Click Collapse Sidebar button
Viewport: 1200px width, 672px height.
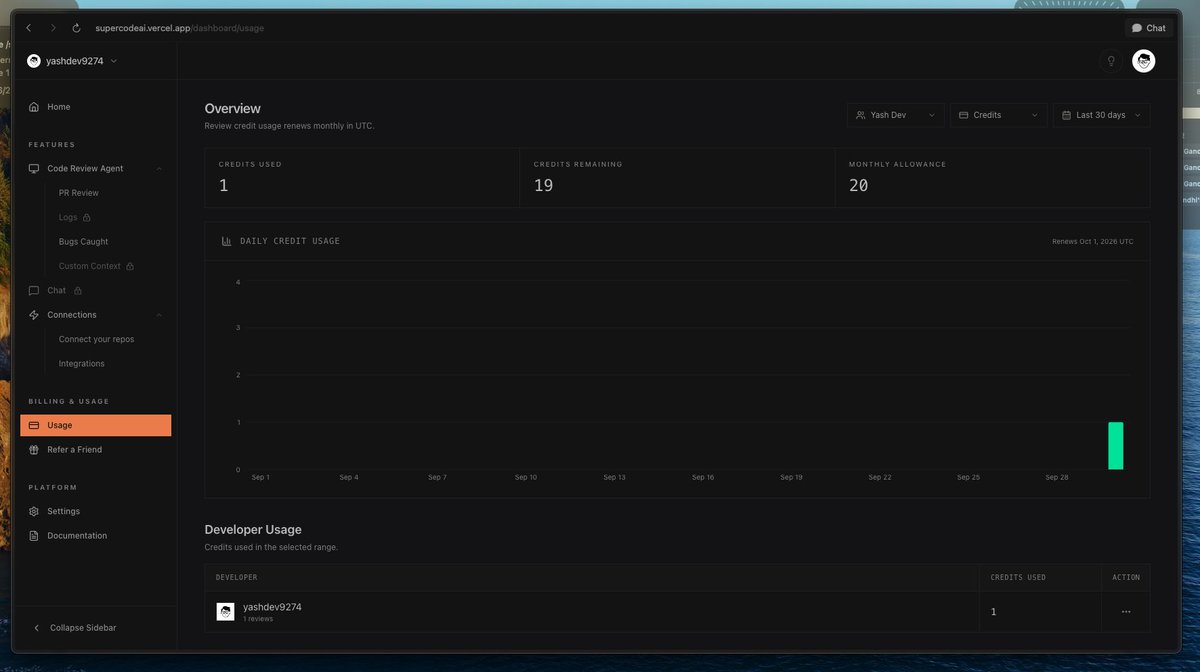click(x=75, y=628)
